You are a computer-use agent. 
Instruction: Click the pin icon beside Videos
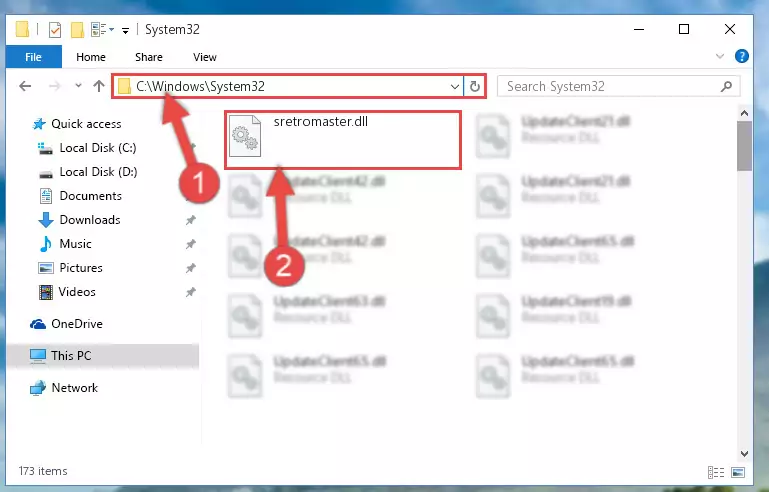(x=190, y=292)
